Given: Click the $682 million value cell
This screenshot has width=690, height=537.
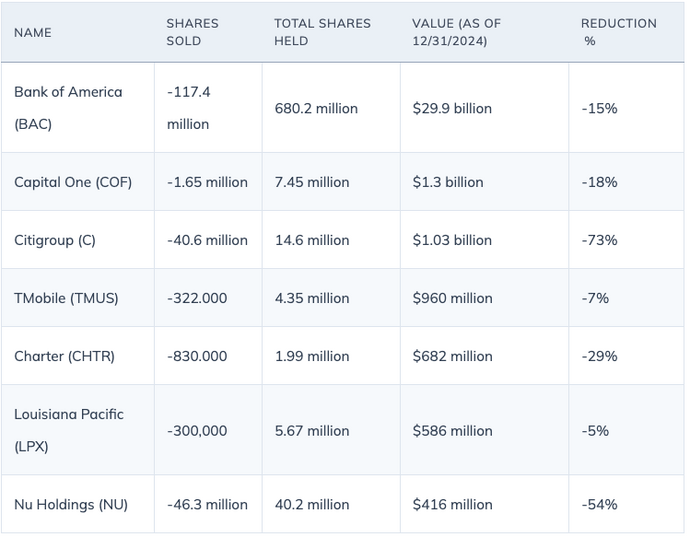Looking at the screenshot, I should (452, 356).
